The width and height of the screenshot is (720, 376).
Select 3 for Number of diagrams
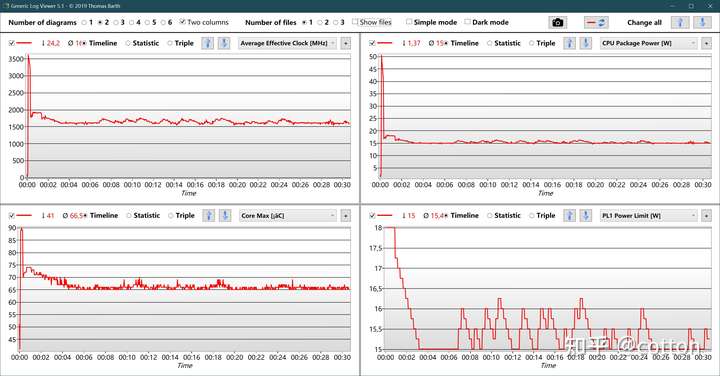(119, 22)
